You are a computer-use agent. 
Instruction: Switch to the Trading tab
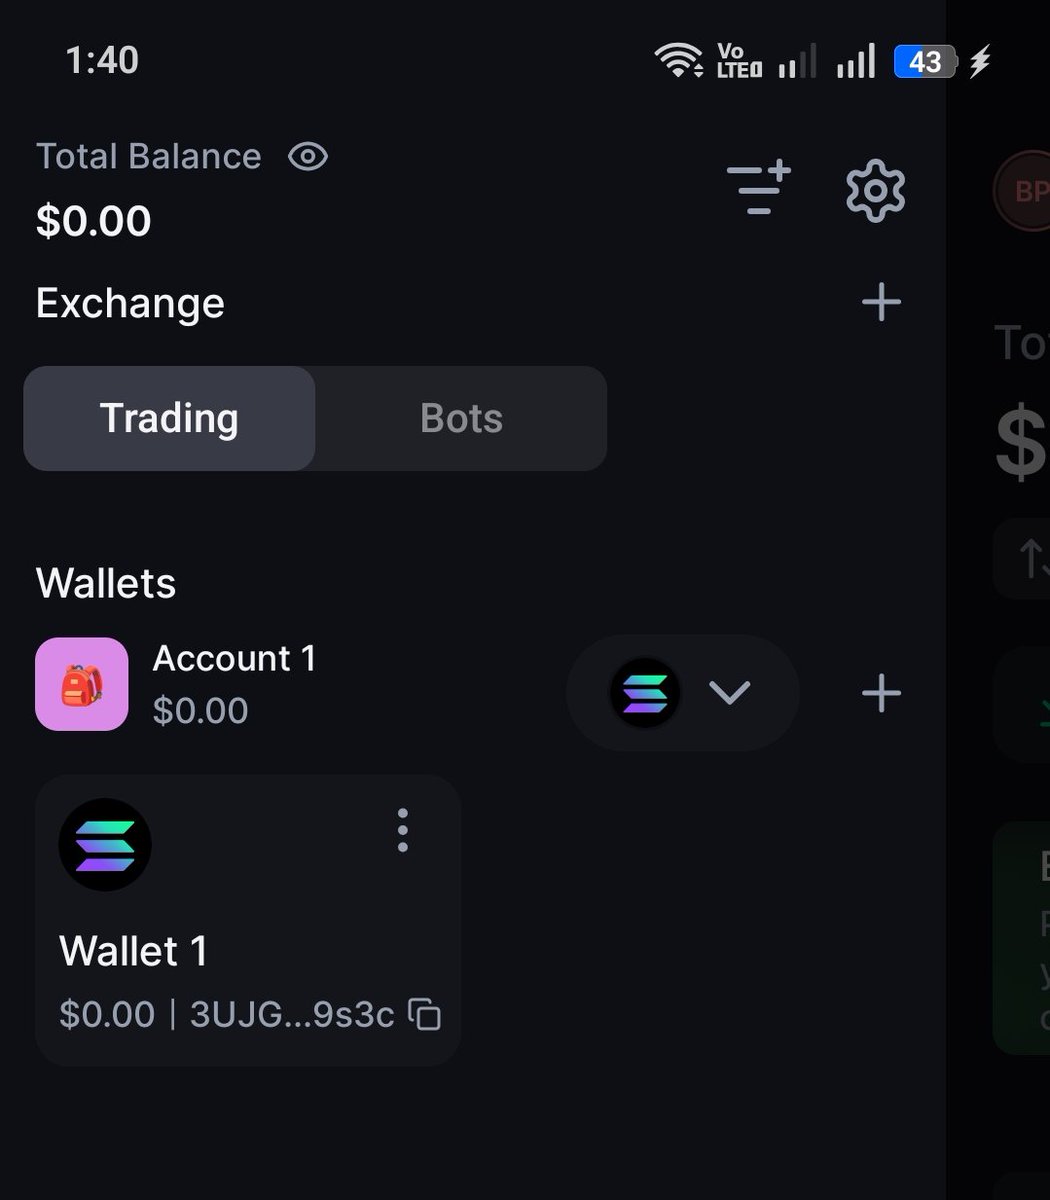[x=169, y=418]
